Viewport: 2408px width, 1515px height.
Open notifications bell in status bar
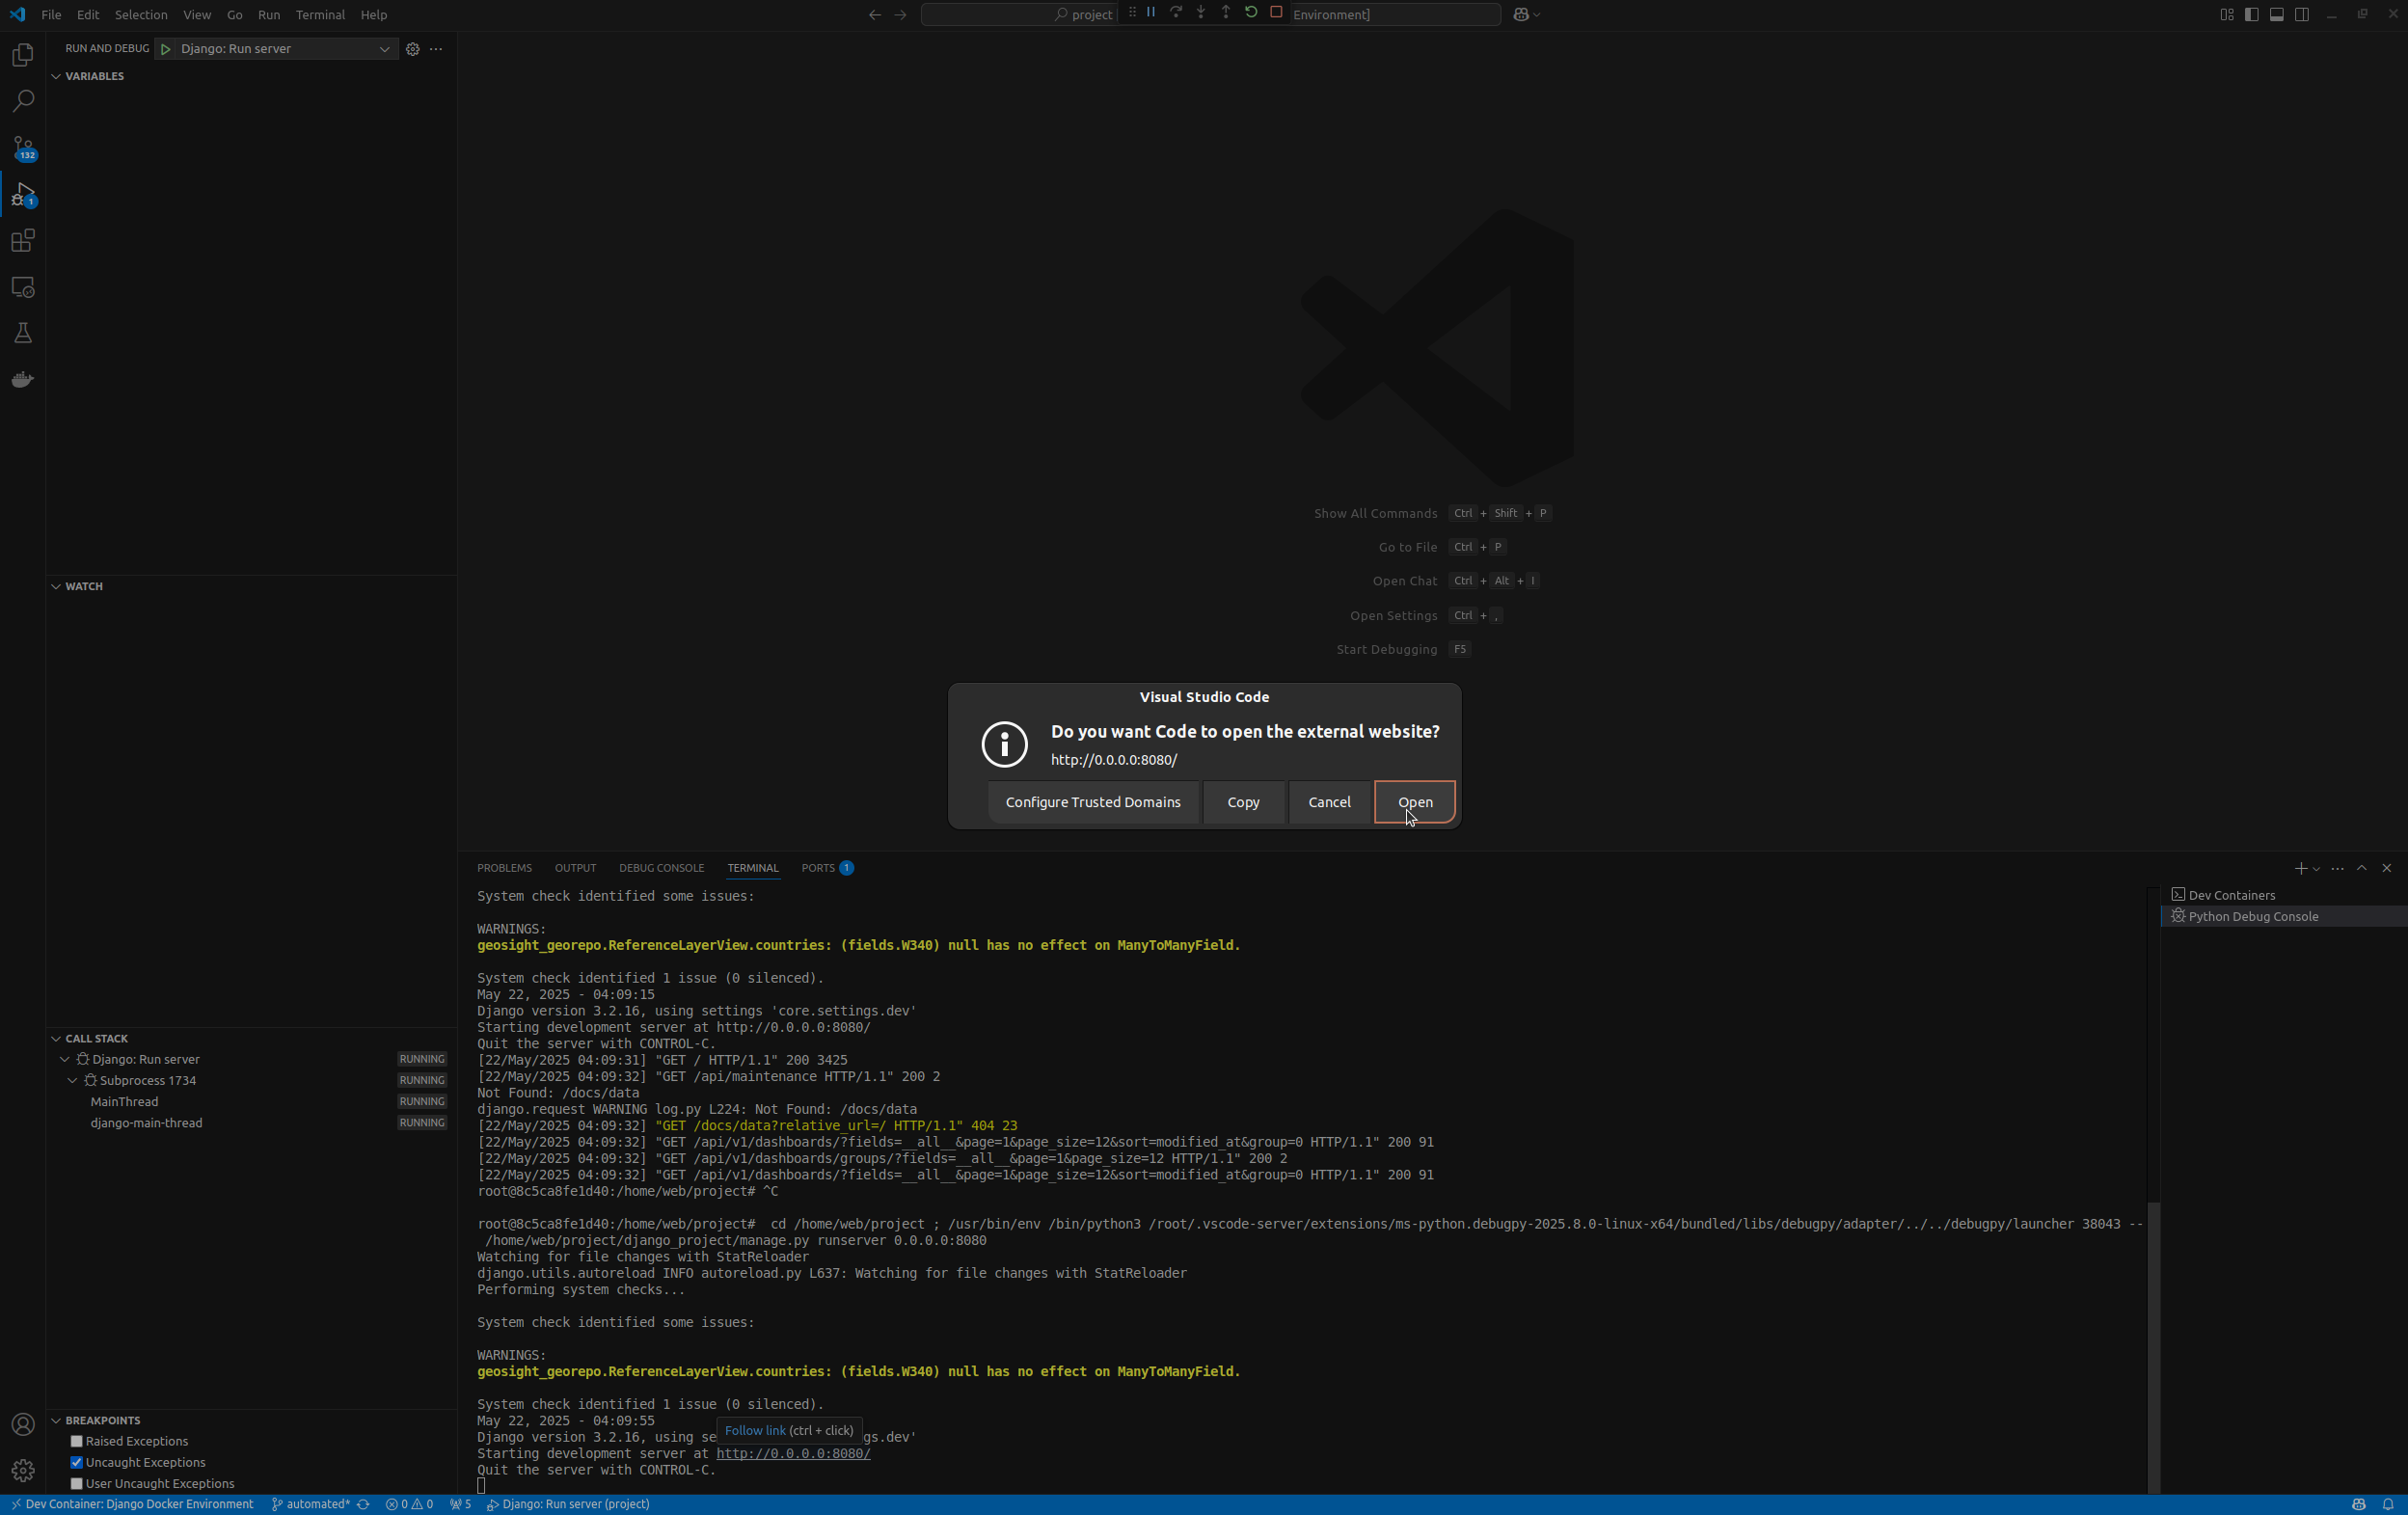[x=2388, y=1504]
